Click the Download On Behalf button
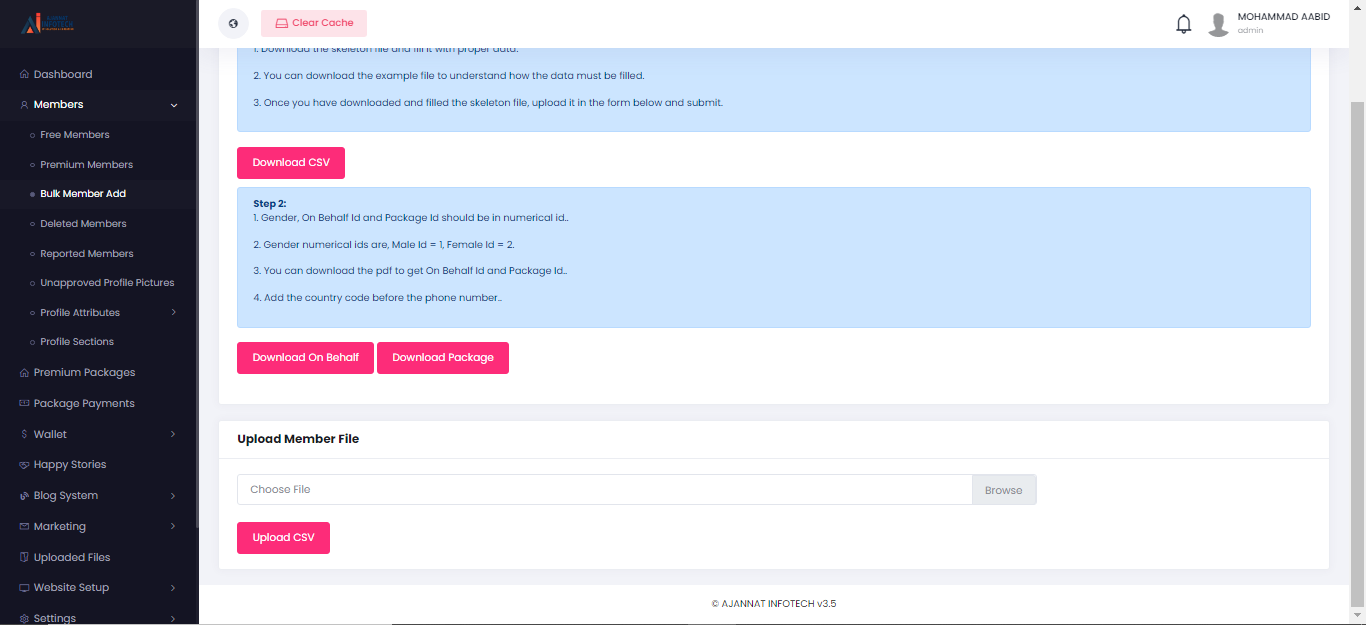Image resolution: width=1366 pixels, height=625 pixels. [305, 358]
